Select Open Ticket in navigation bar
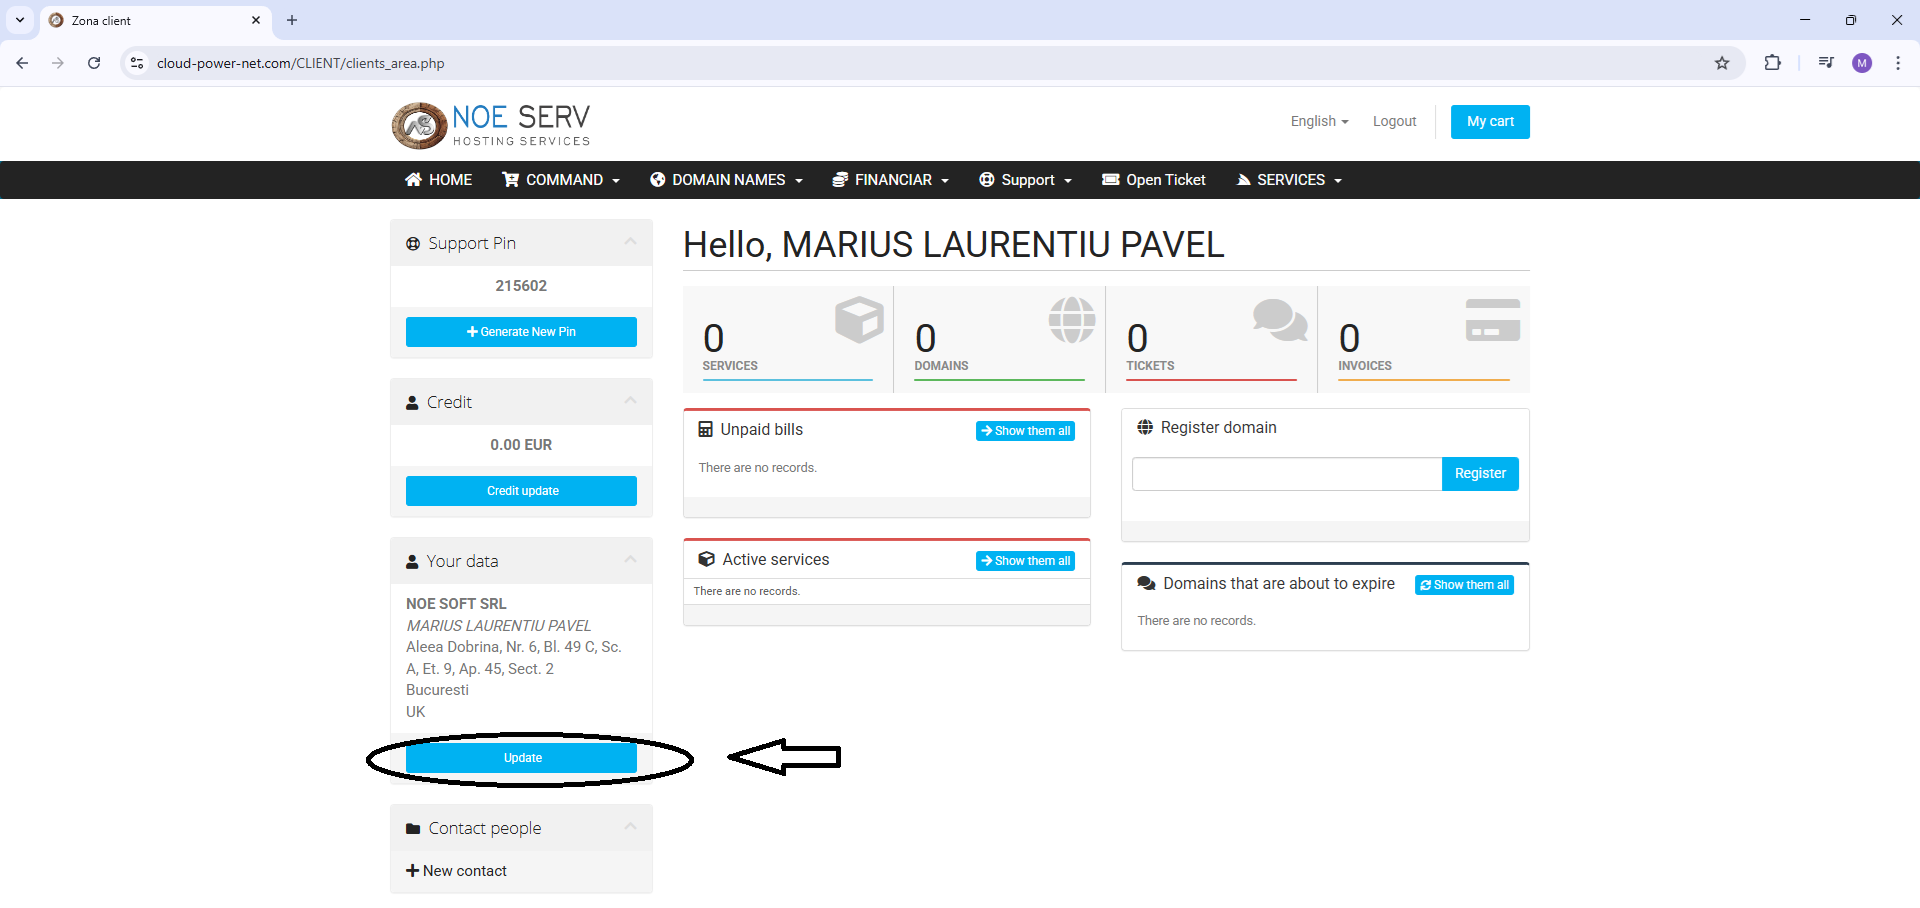 [1154, 180]
